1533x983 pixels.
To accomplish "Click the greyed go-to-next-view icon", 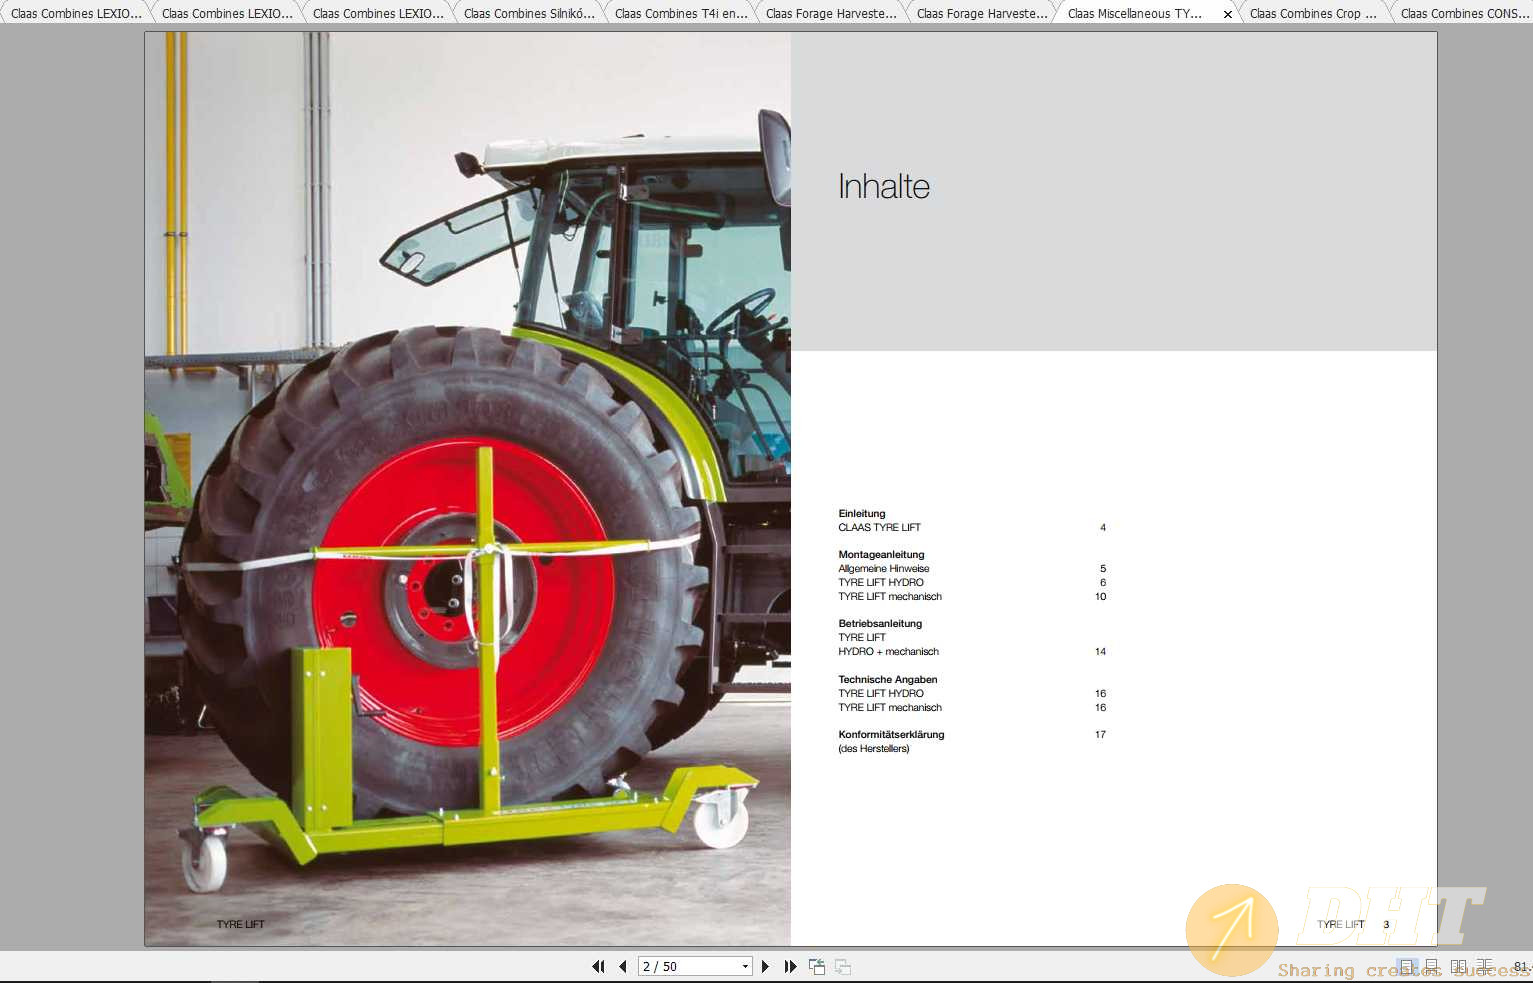I will pos(843,966).
